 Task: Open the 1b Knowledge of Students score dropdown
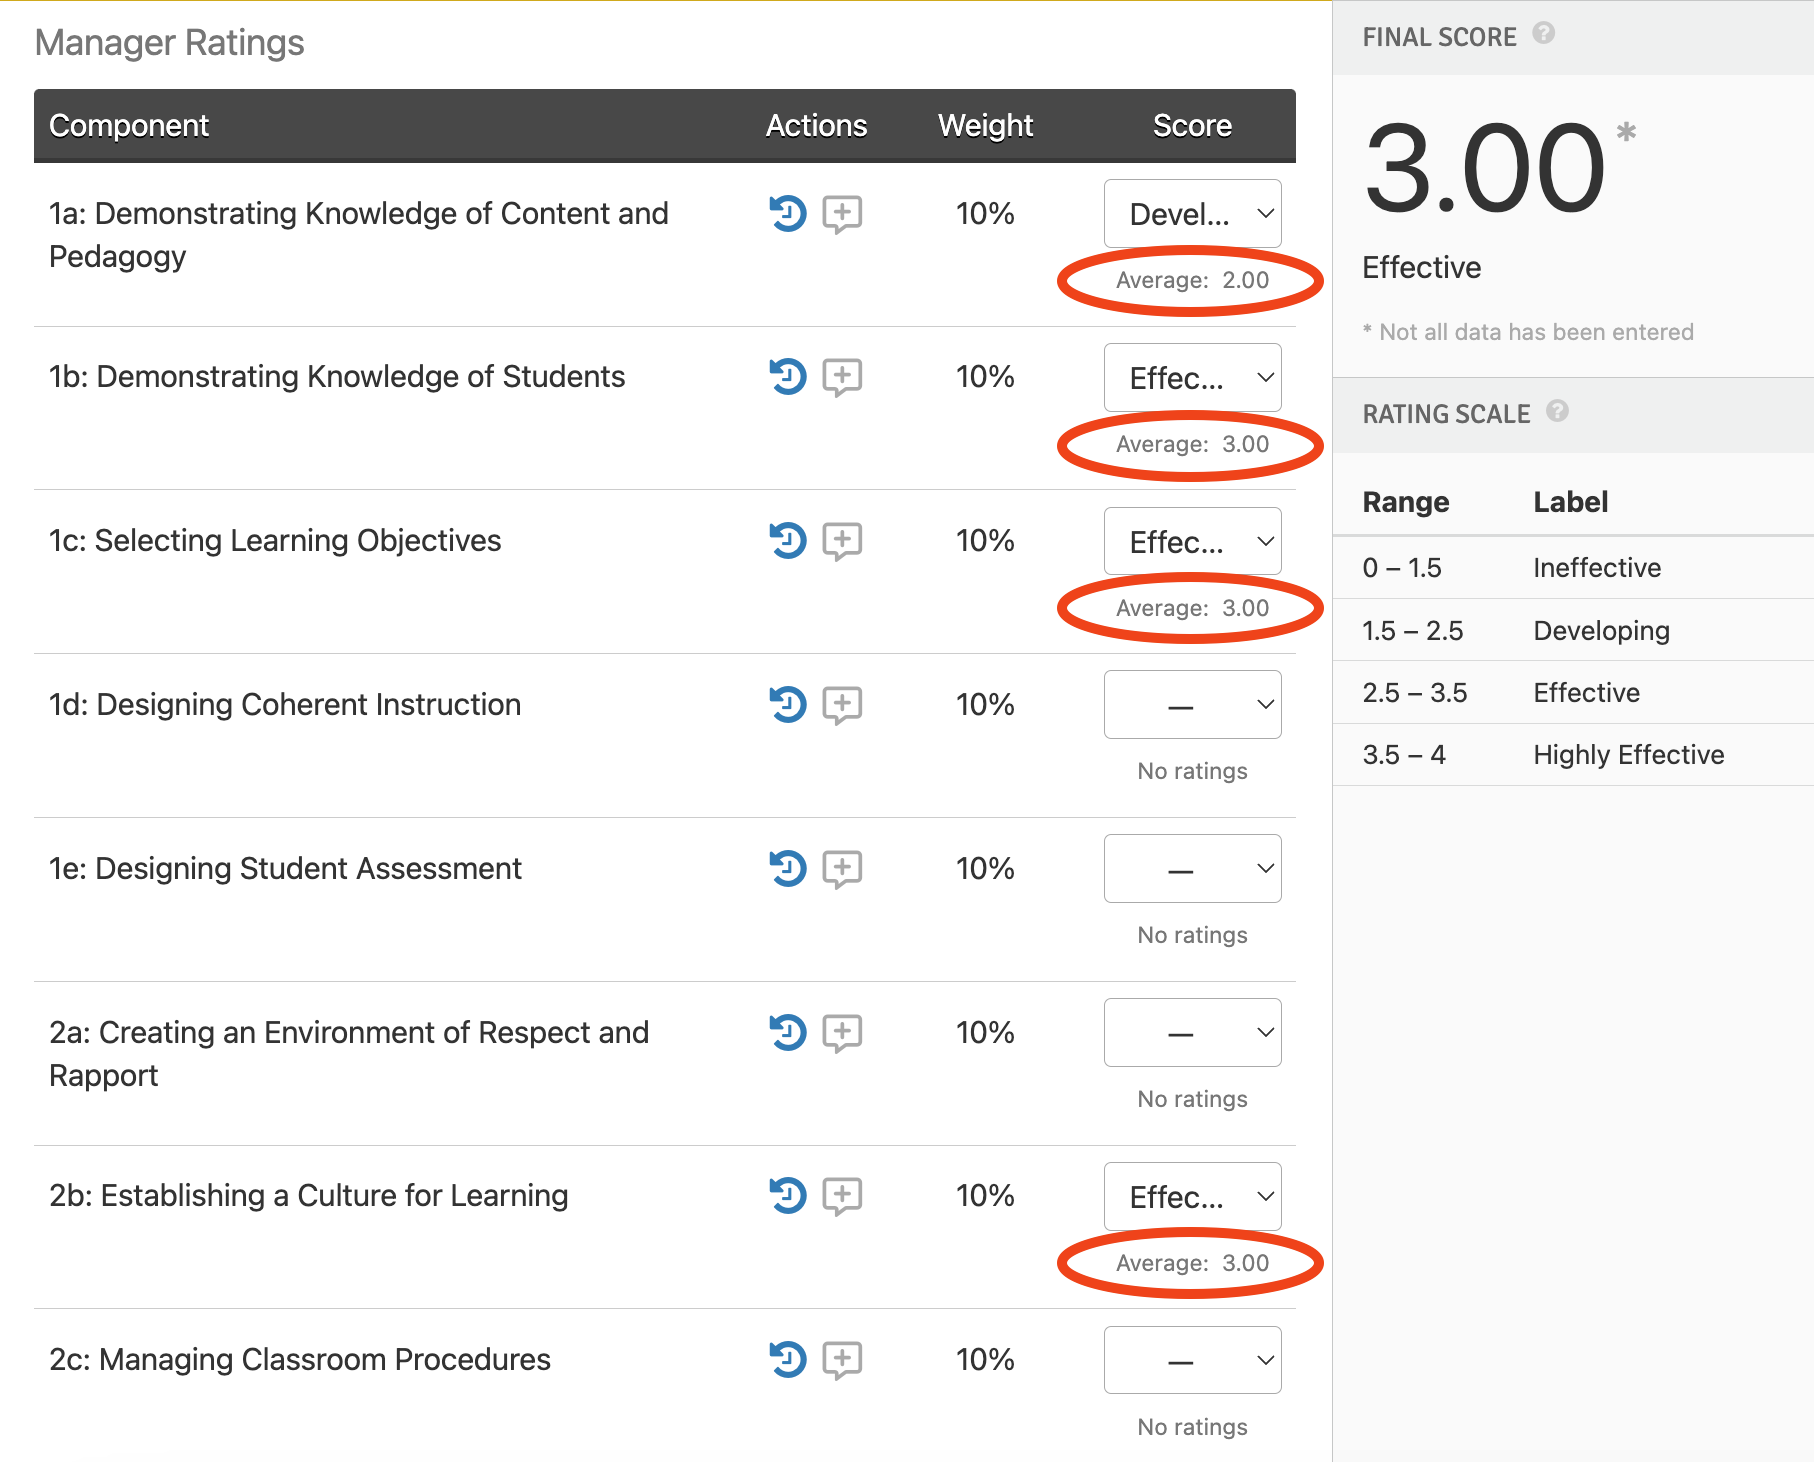pyautogui.click(x=1192, y=378)
